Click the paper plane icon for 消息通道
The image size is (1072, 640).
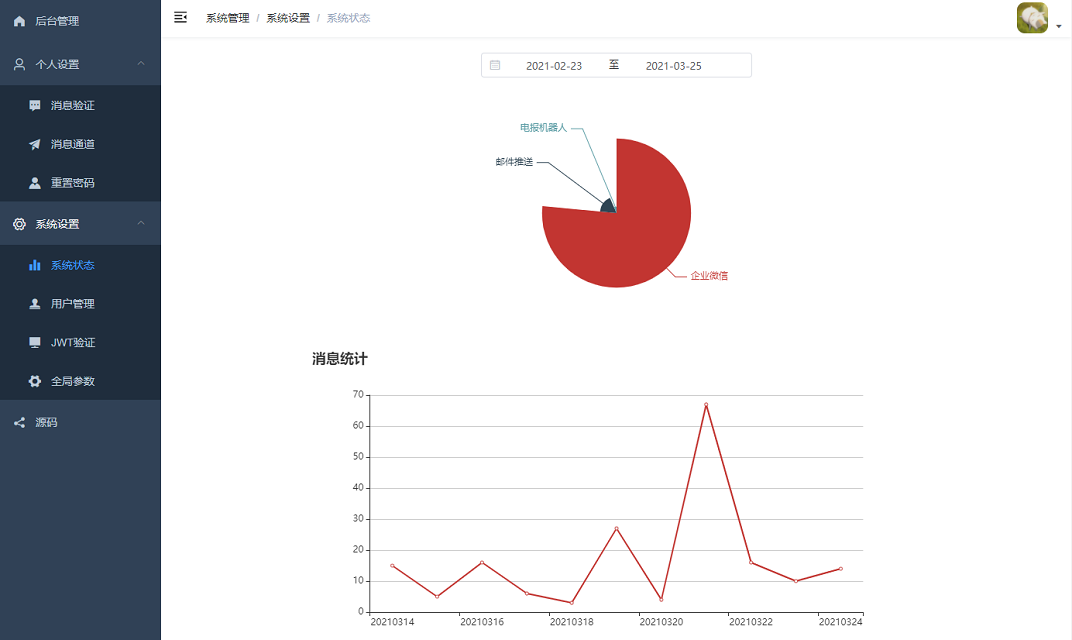tap(35, 144)
